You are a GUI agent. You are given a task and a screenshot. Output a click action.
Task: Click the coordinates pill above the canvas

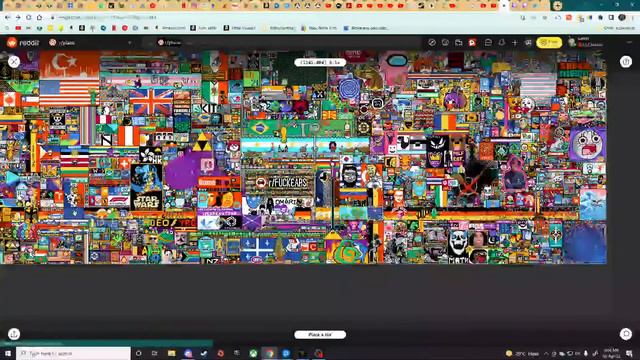[320, 62]
